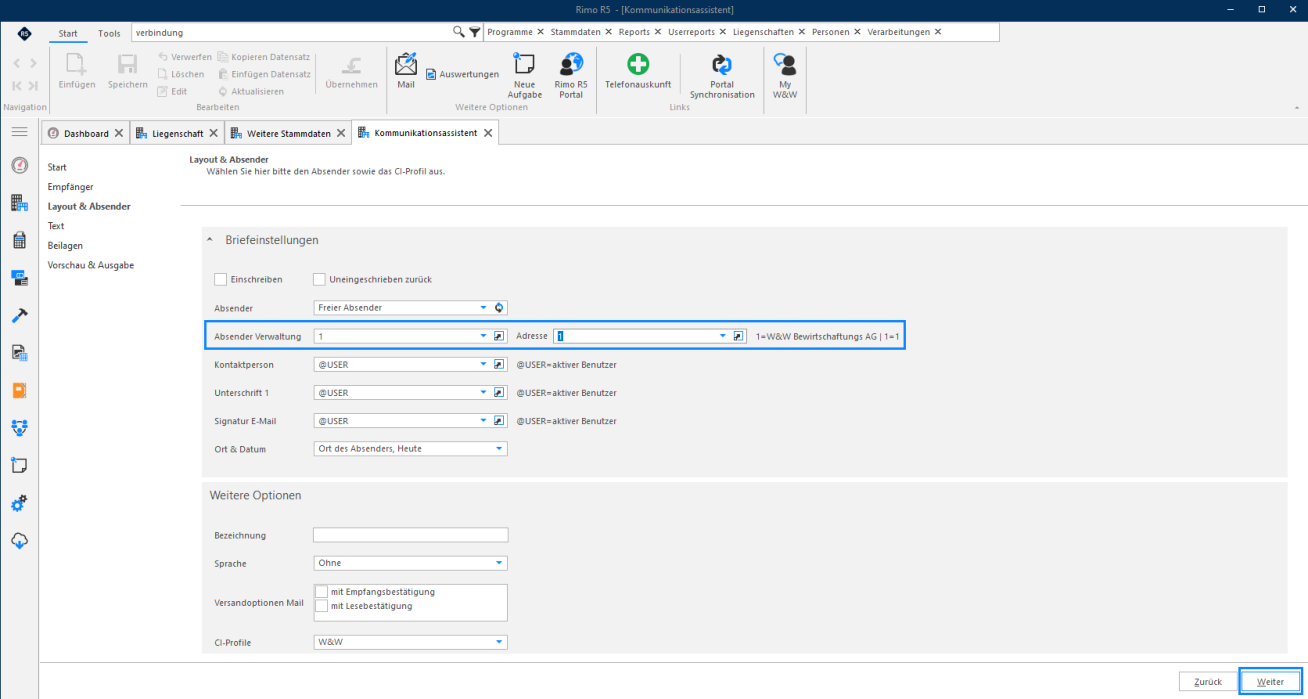This screenshot has height=699, width=1308.
Task: Click the Weiter button
Action: pyautogui.click(x=1270, y=681)
